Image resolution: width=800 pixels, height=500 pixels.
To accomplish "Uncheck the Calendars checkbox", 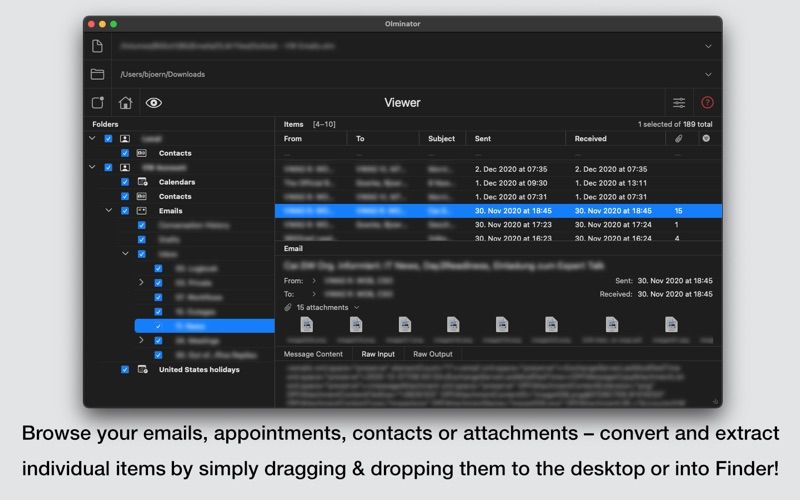I will pyautogui.click(x=125, y=182).
